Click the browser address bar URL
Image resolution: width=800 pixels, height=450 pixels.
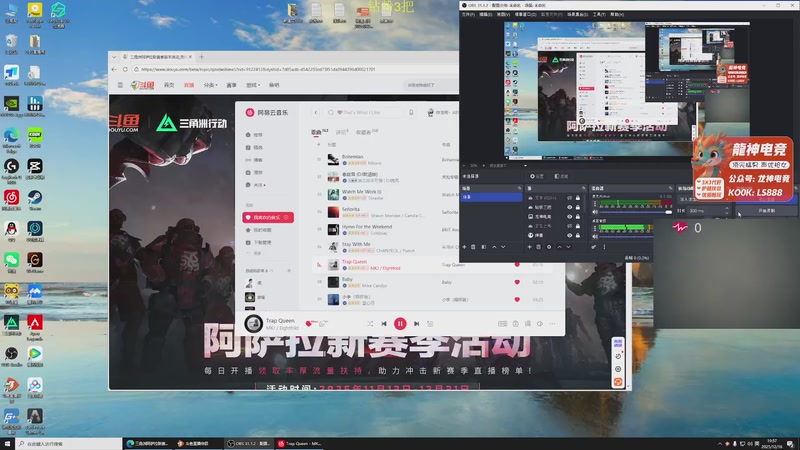coord(258,69)
